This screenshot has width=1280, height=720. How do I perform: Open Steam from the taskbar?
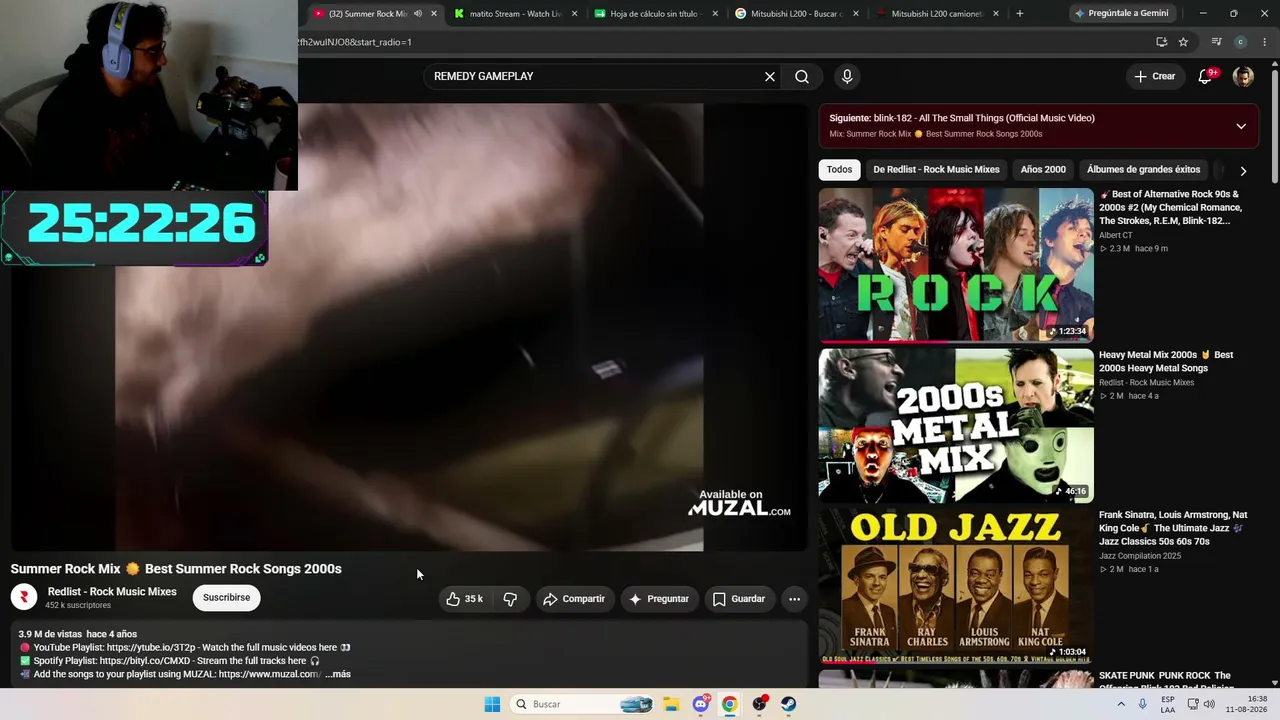(789, 704)
